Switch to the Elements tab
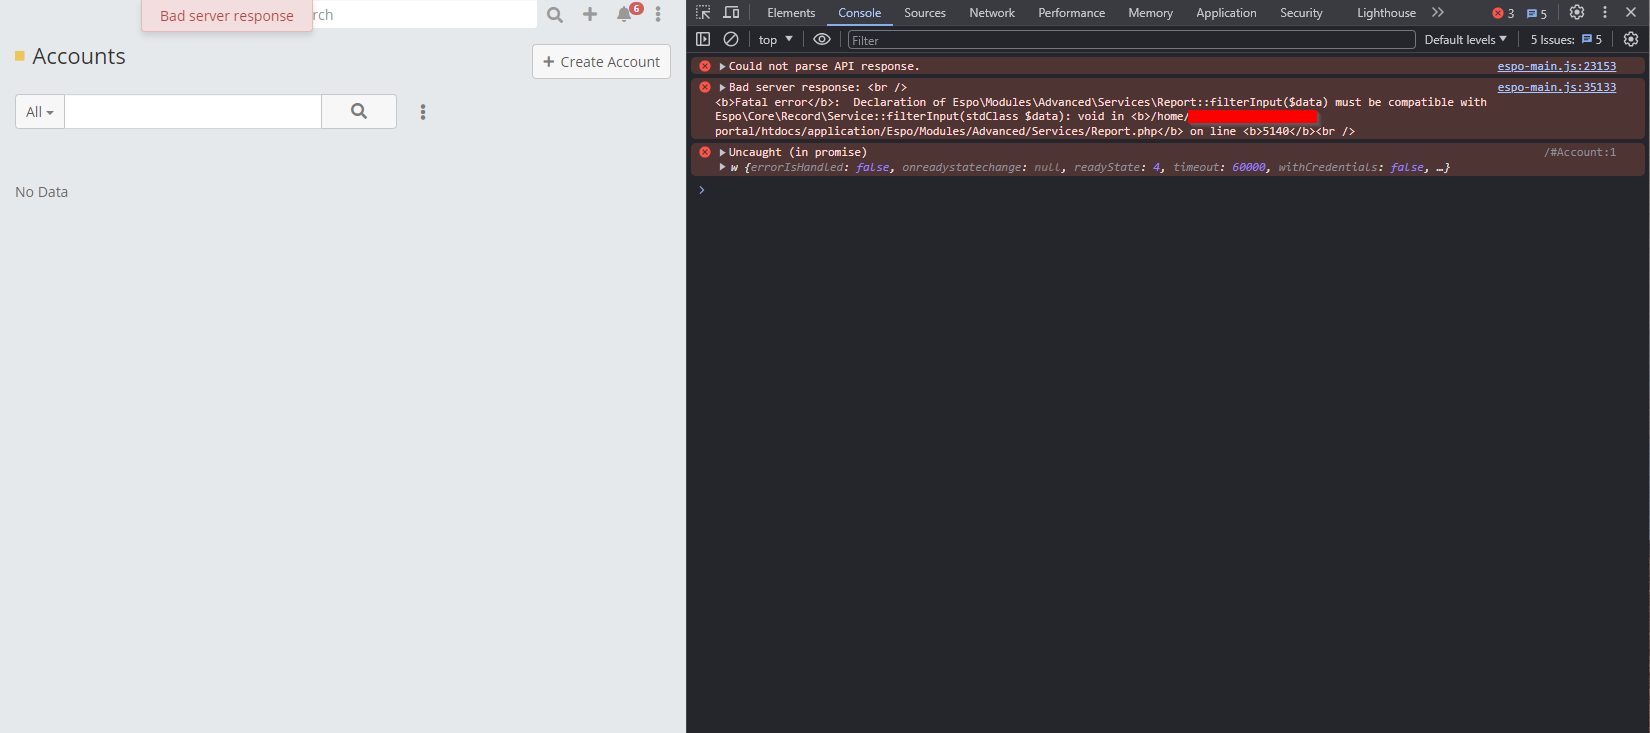This screenshot has width=1650, height=733. click(x=791, y=13)
